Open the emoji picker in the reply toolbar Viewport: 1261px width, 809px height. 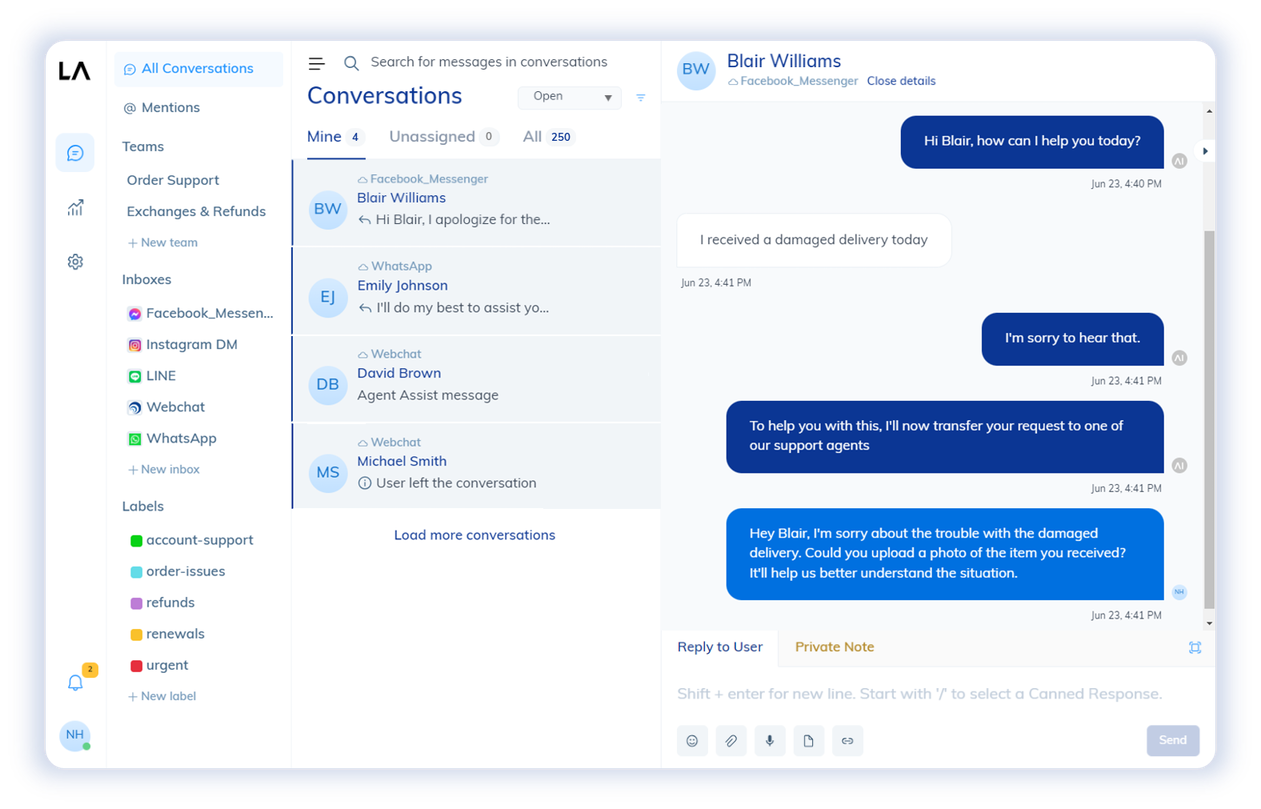(x=692, y=740)
